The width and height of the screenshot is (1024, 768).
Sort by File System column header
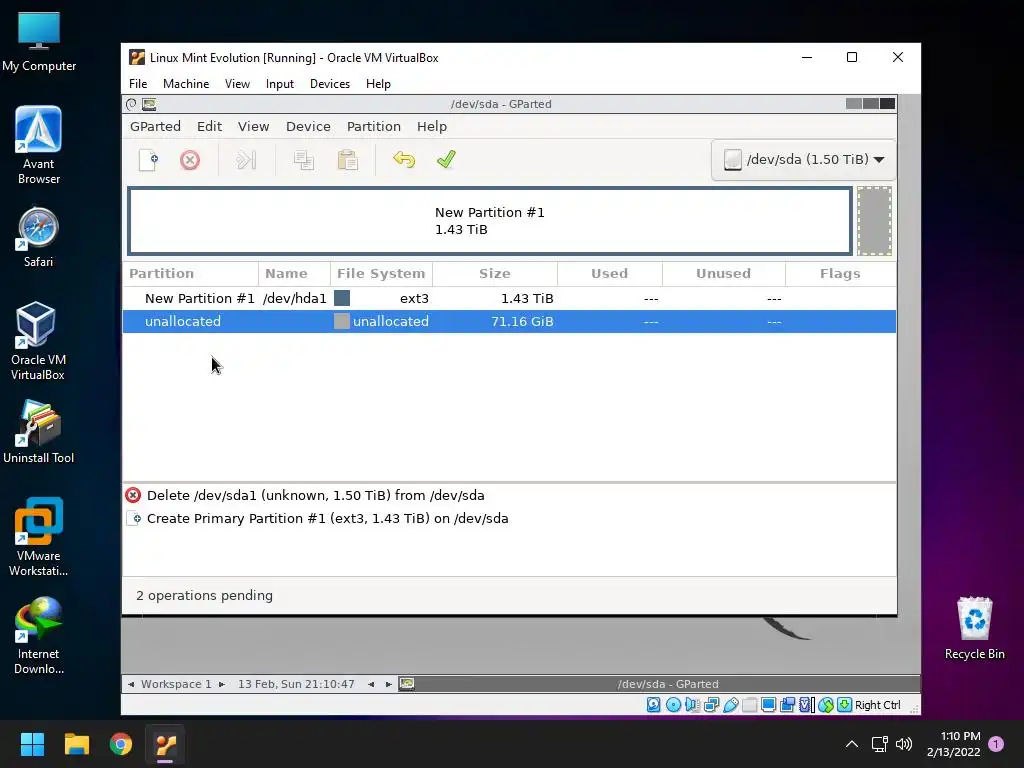381,274
